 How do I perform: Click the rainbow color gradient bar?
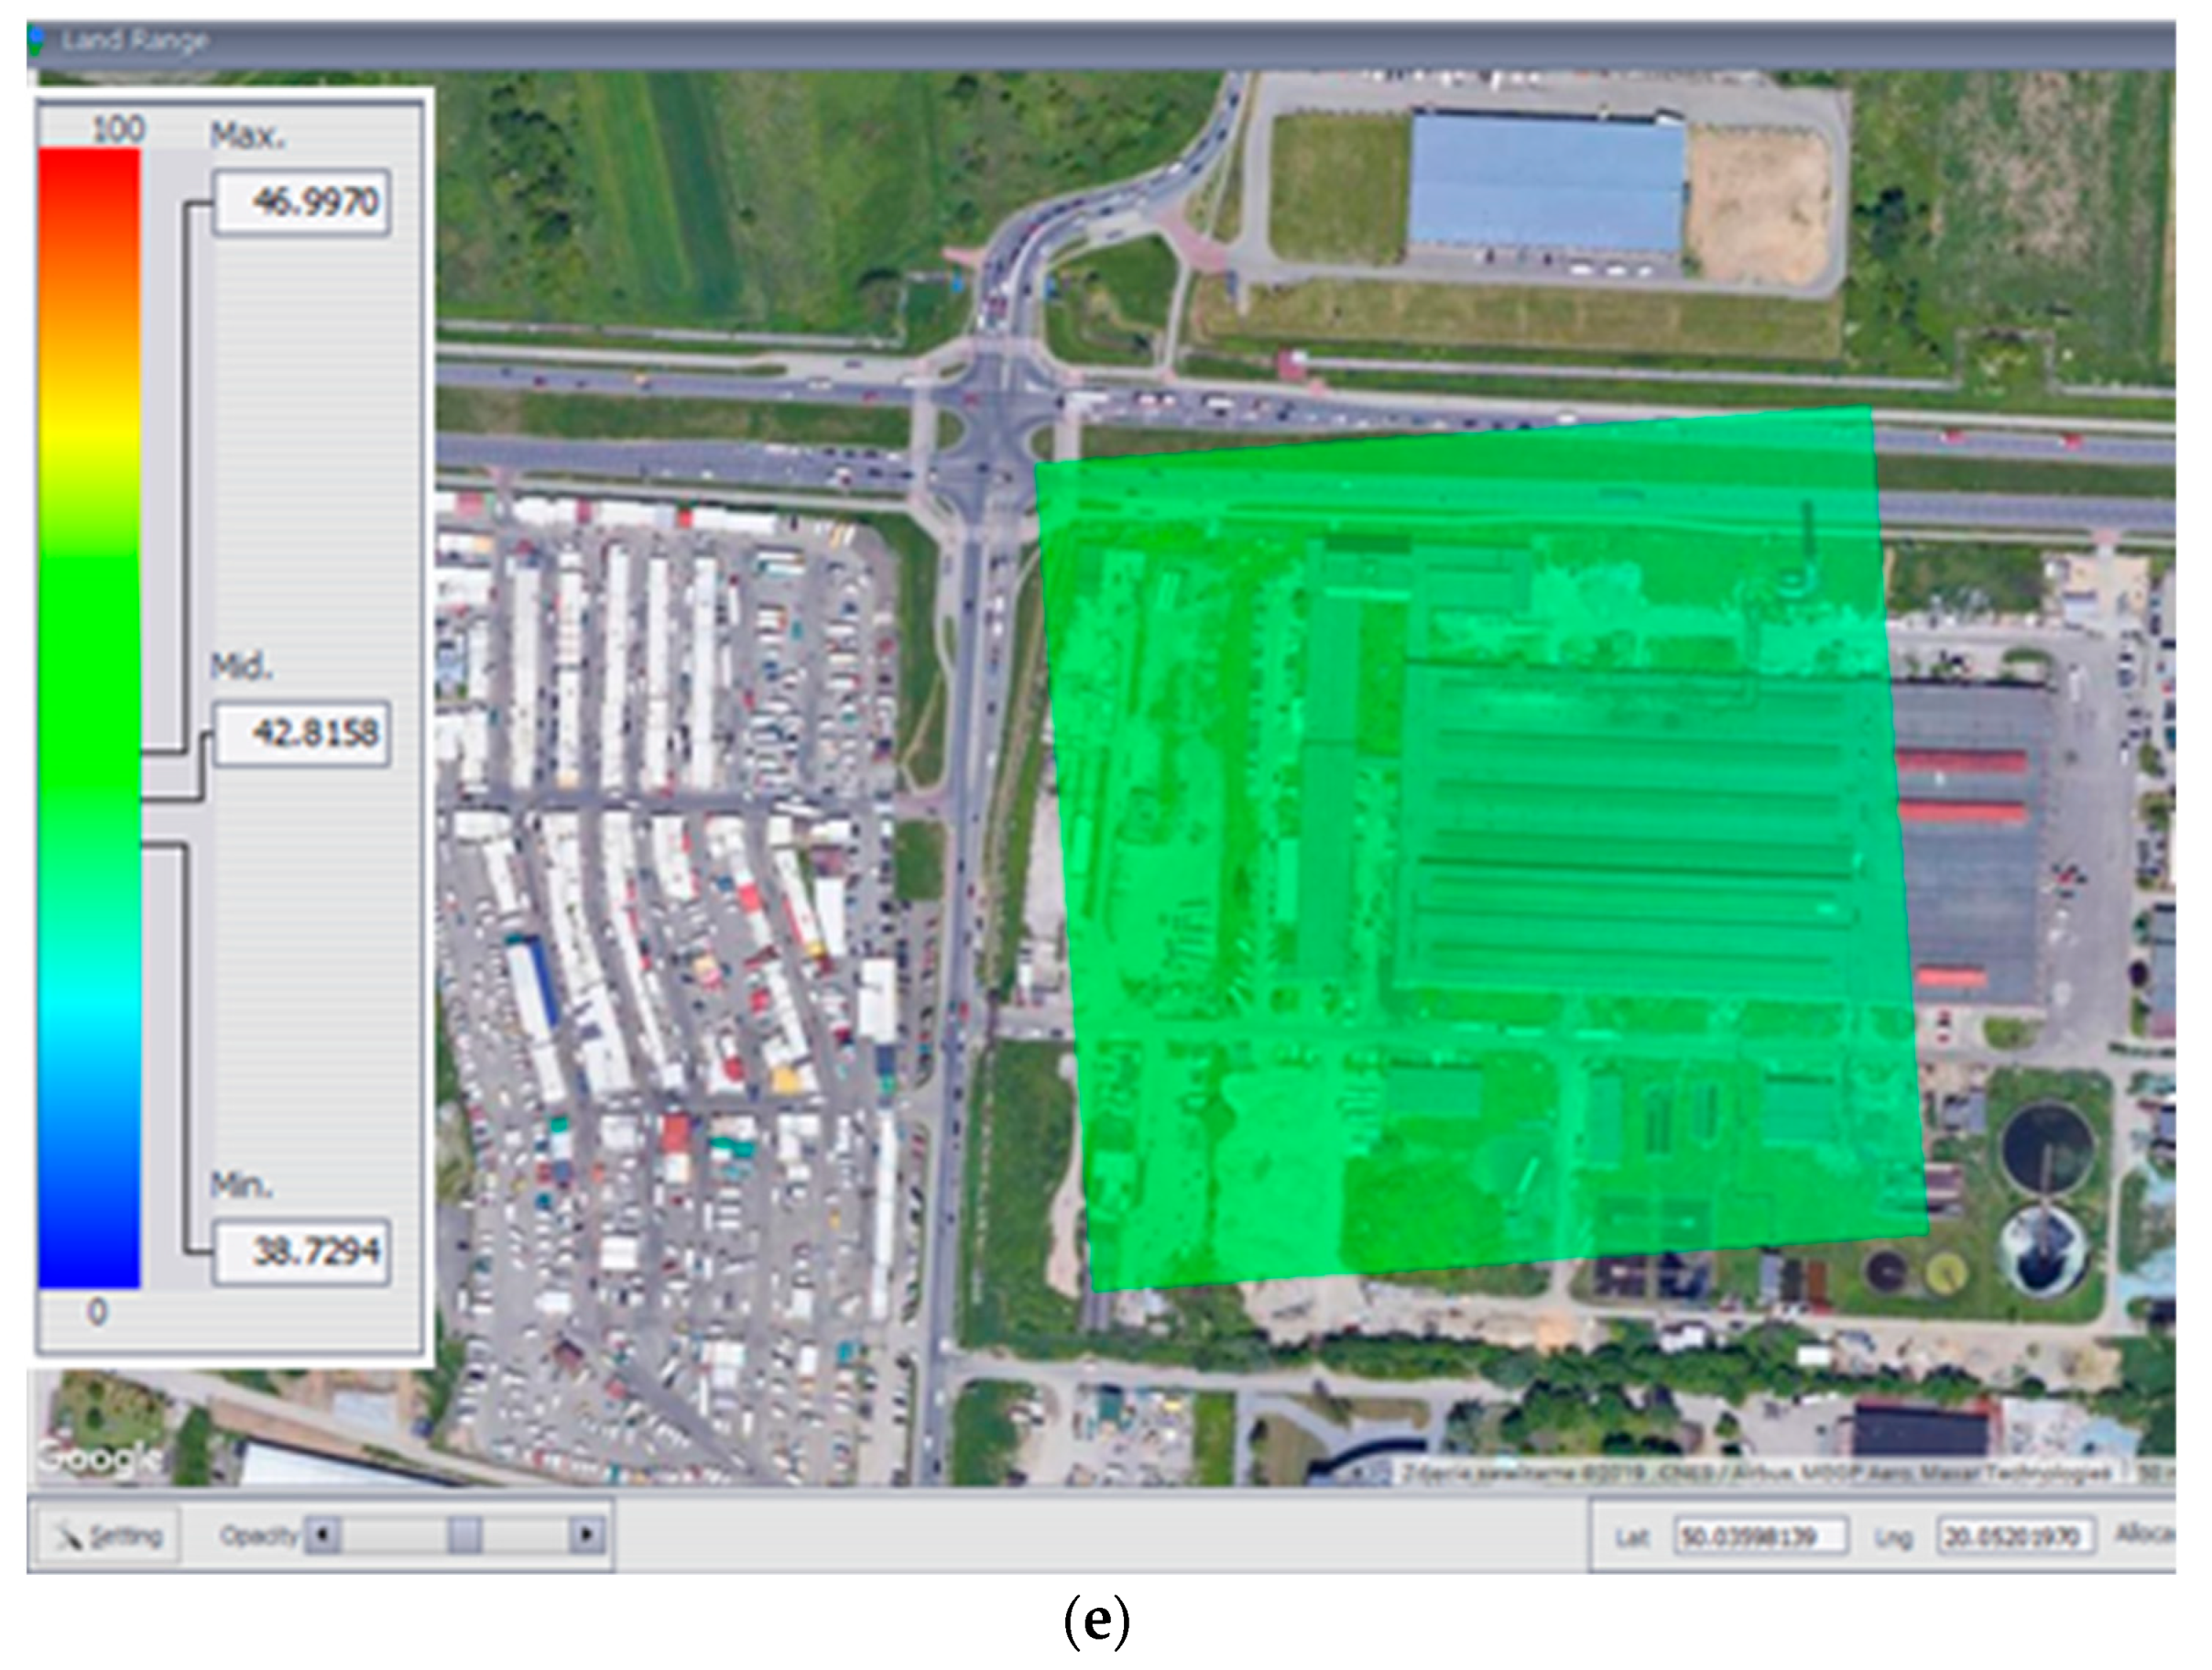pos(89,717)
